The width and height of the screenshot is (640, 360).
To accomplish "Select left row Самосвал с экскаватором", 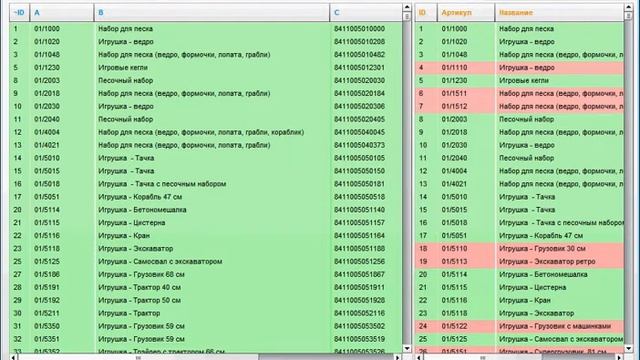I will 206,261.
